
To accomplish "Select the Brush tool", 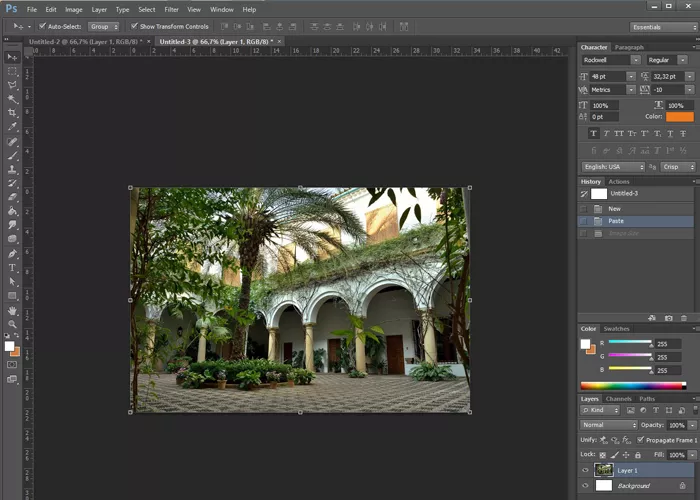I will 12,156.
